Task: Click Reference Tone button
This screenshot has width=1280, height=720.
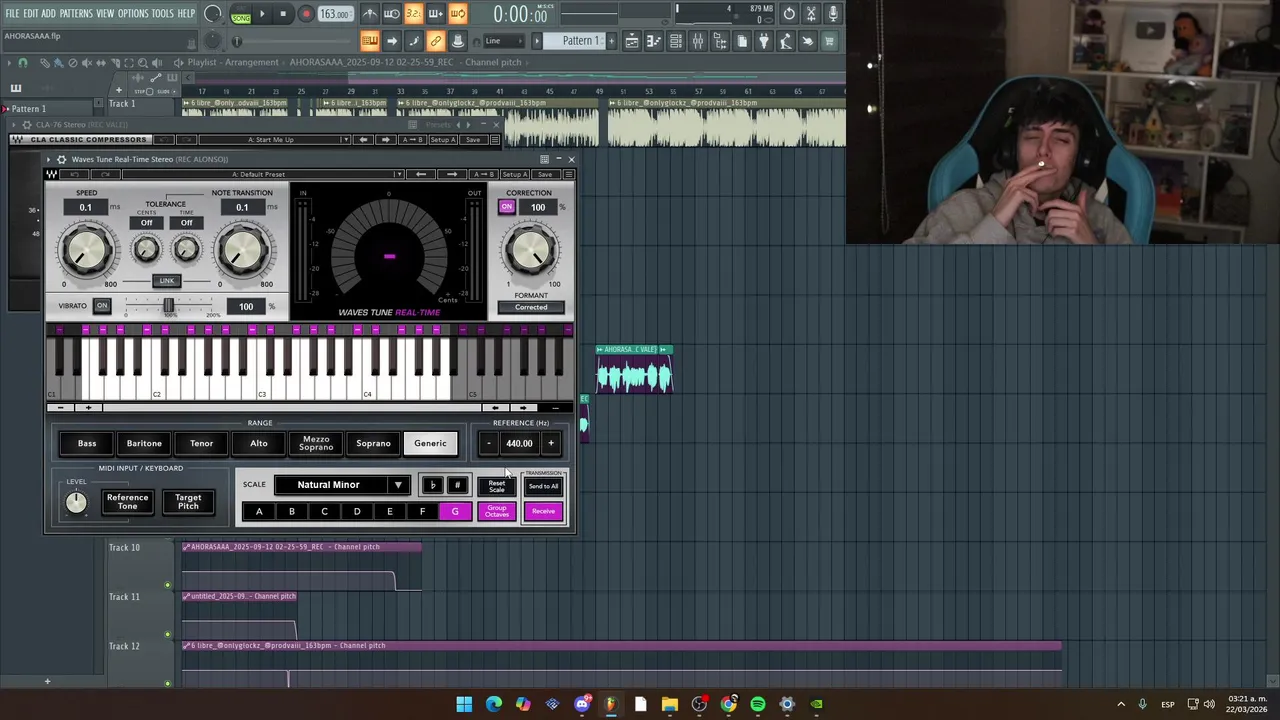Action: [127, 502]
